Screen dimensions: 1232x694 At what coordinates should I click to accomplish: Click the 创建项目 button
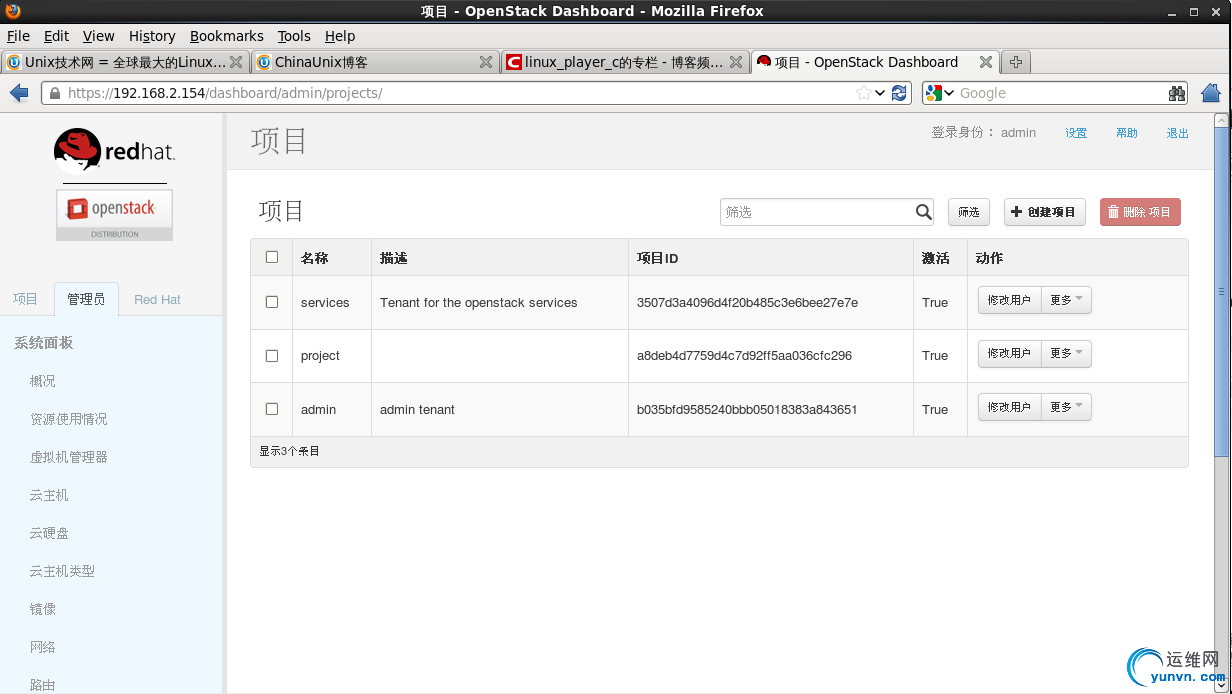tap(1045, 212)
